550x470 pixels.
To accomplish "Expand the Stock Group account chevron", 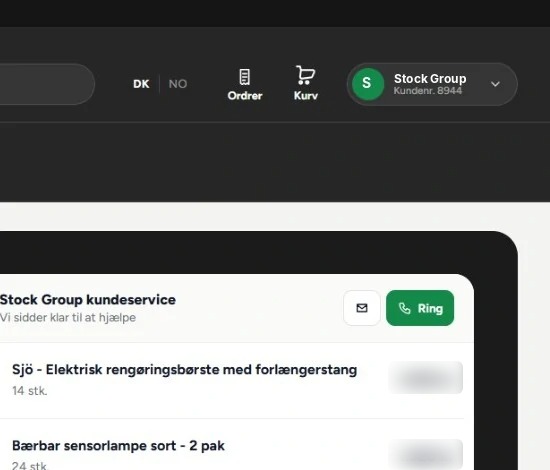I will 495,84.
